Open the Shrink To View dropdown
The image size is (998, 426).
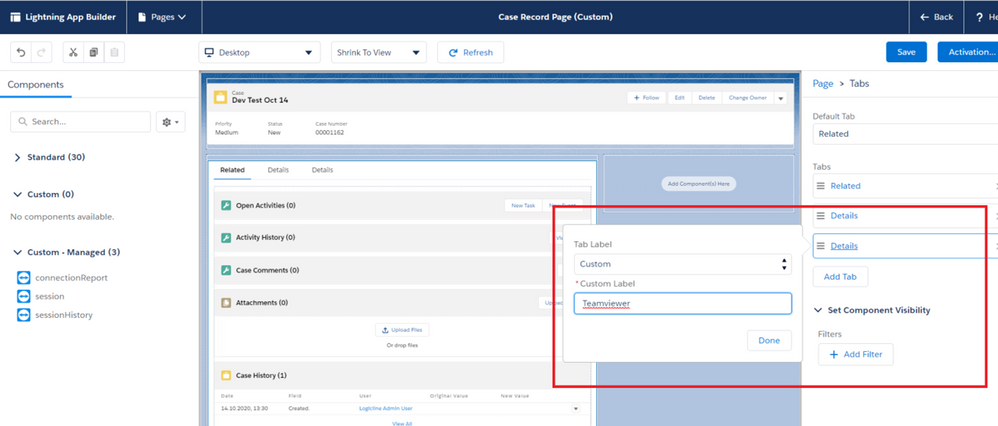pos(379,52)
